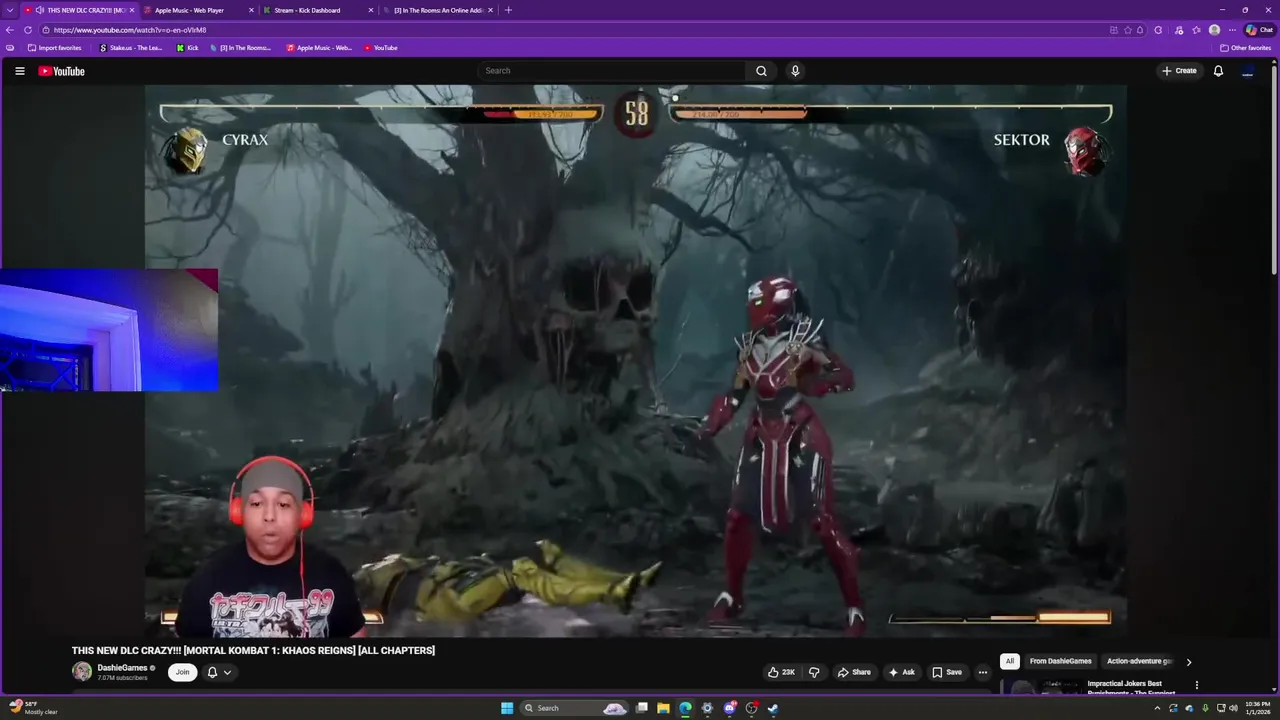Like the video (23K)
The image size is (1280, 720).
tap(780, 672)
